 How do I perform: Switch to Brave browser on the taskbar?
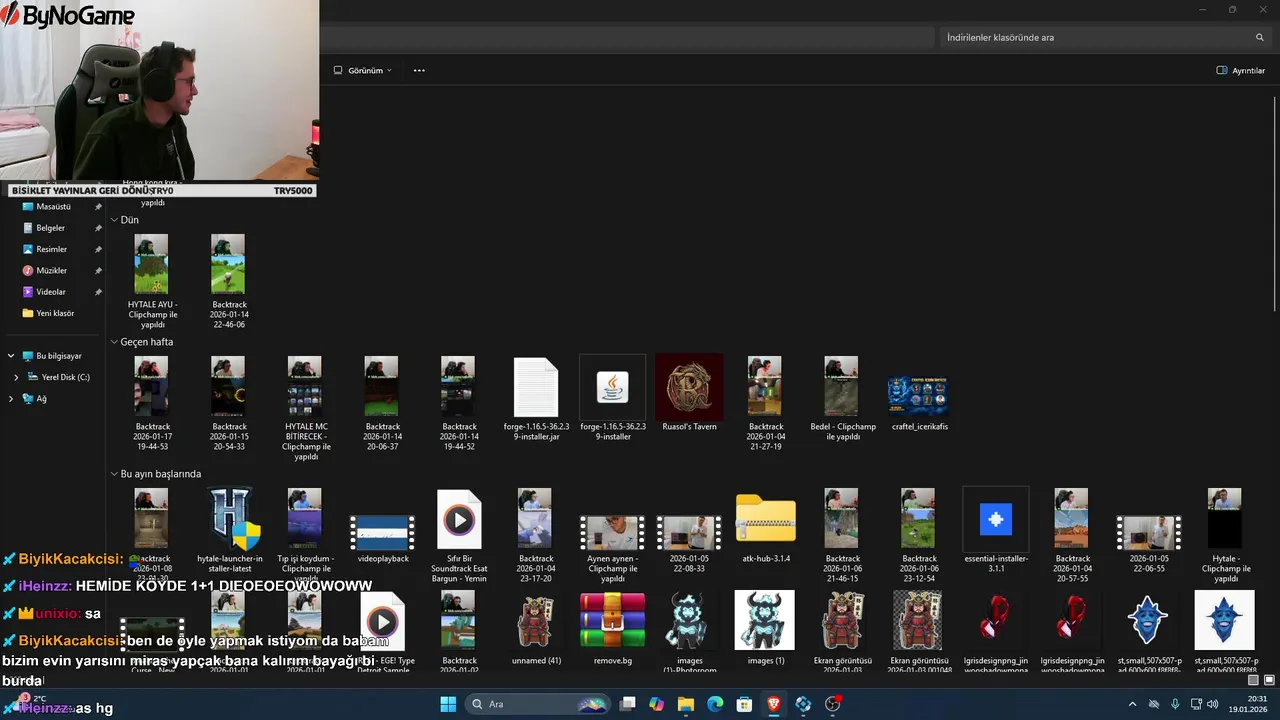[x=773, y=704]
